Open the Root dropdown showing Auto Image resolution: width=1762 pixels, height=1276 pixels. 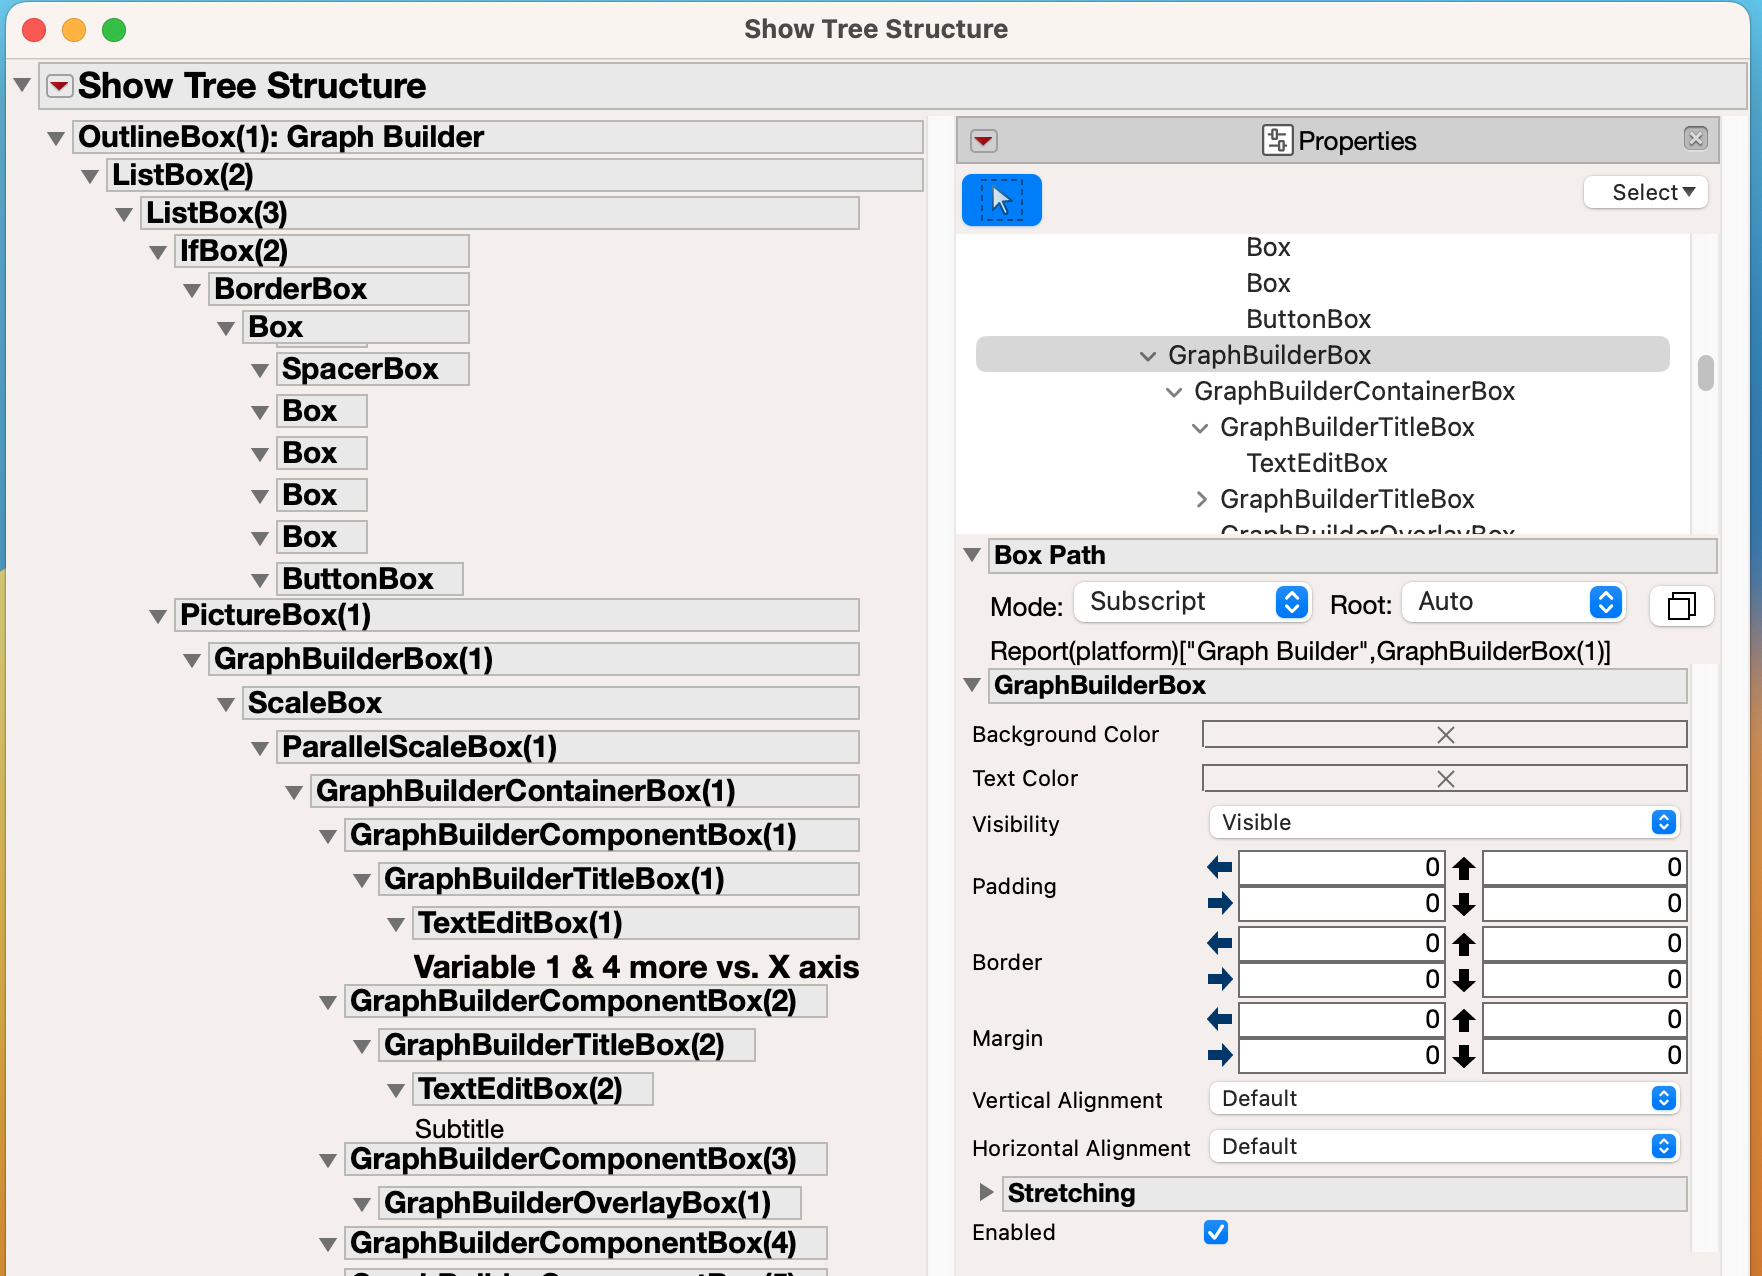[x=1512, y=602]
